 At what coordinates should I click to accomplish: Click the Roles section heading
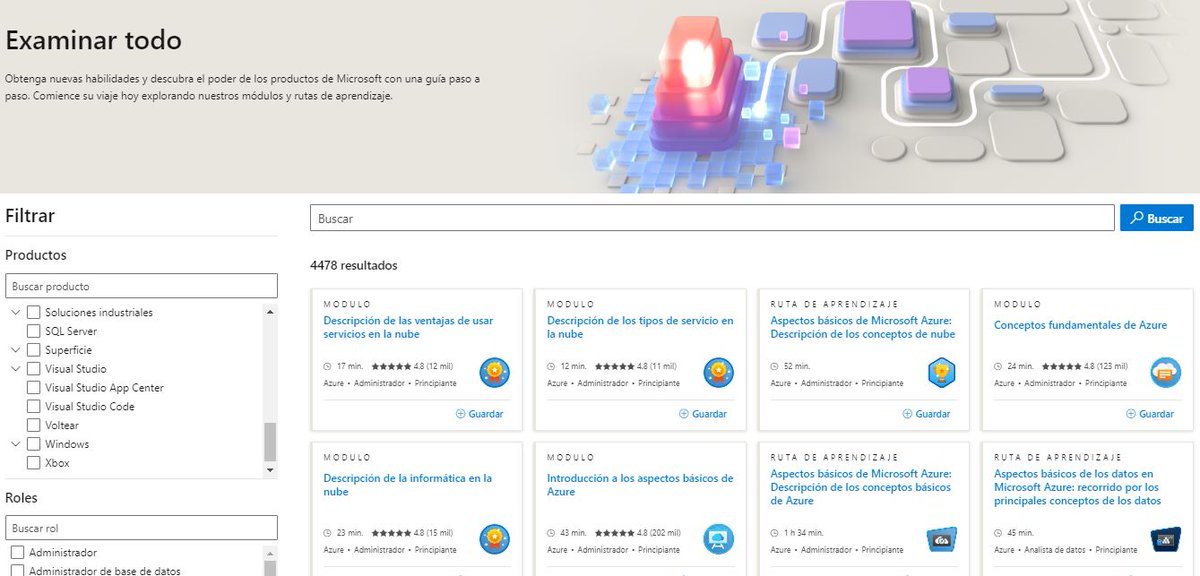(22, 497)
